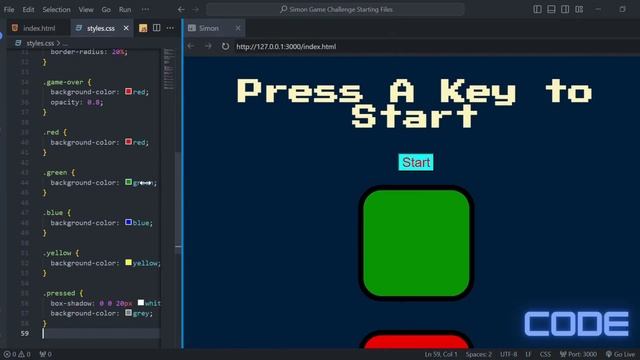The image size is (640, 360).
Task: Select the Simon preview tab
Action: tap(209, 28)
